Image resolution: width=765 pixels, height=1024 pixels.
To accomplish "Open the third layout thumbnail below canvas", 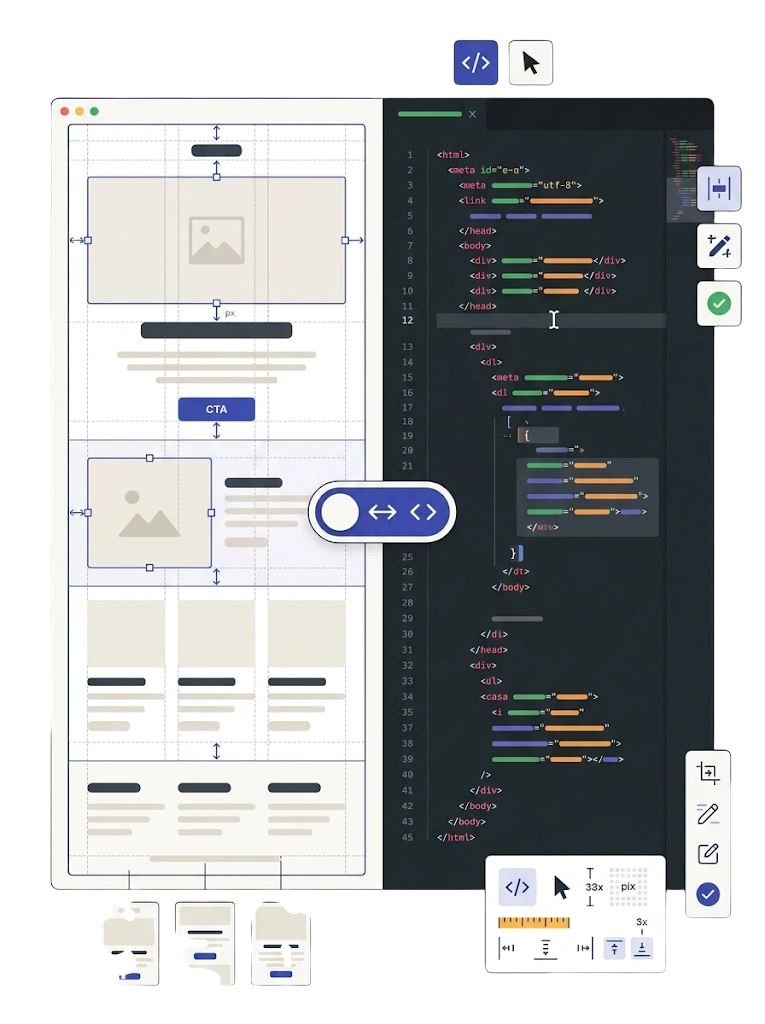I will 281,944.
